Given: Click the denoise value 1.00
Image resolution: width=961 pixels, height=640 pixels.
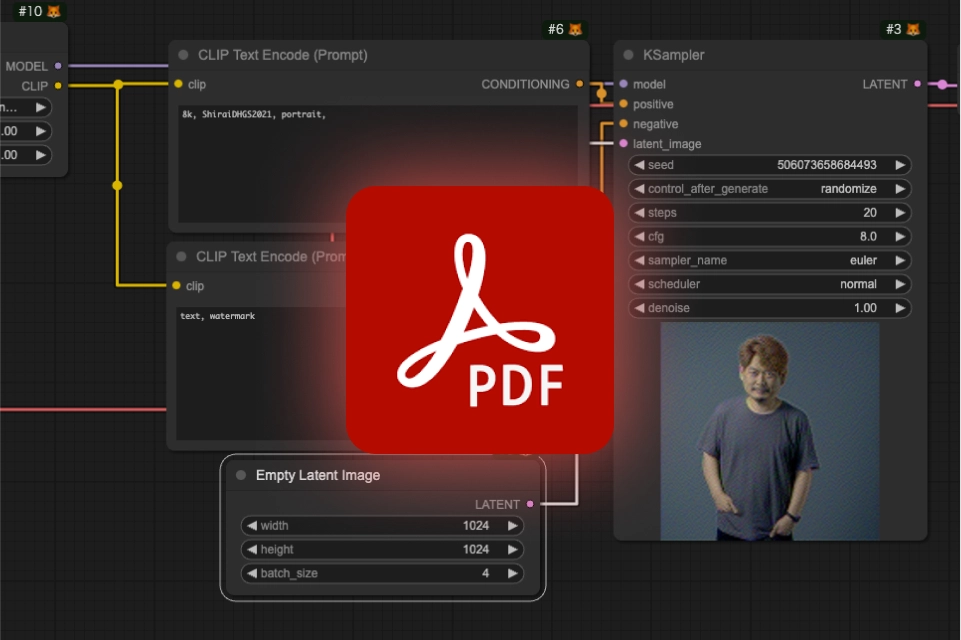Looking at the screenshot, I should coord(865,308).
